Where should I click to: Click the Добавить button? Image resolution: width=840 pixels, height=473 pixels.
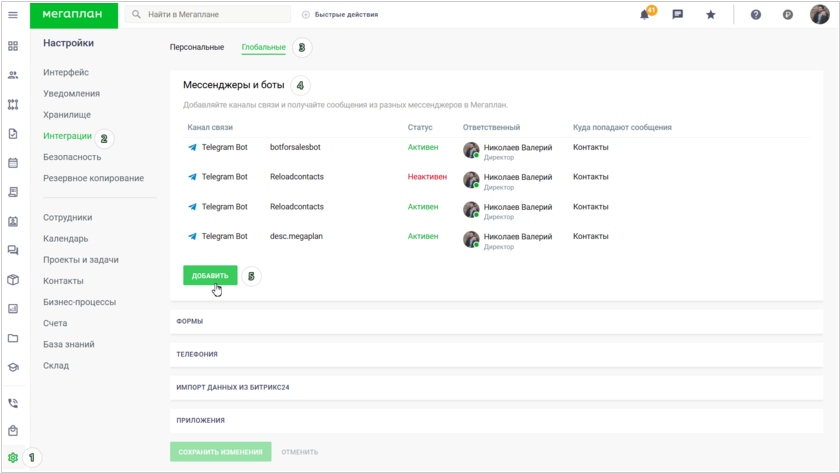(210, 275)
